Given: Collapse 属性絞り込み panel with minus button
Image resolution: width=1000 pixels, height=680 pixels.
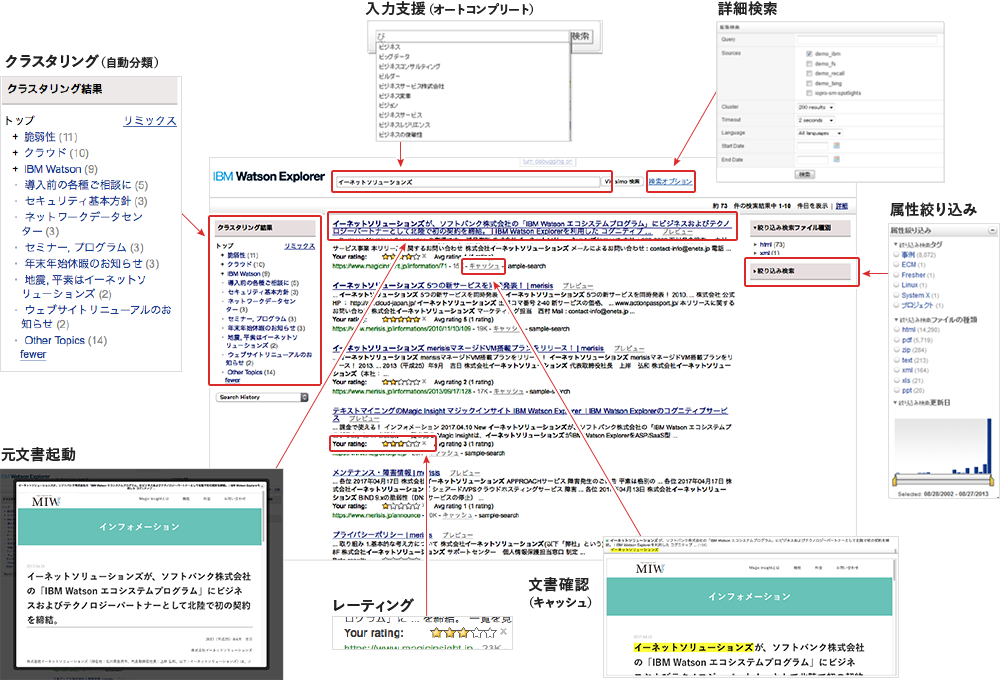Looking at the screenshot, I should 992,230.
